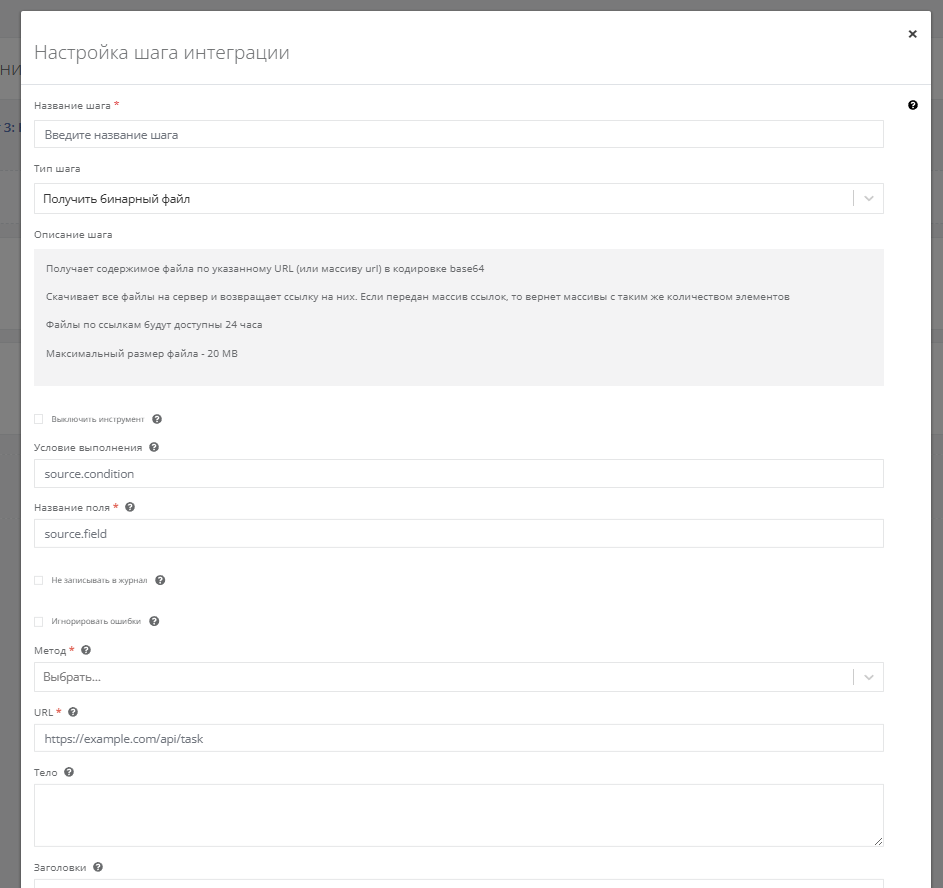Open the general help icon at top right
Screen dimensions: 943x888
[912, 105]
